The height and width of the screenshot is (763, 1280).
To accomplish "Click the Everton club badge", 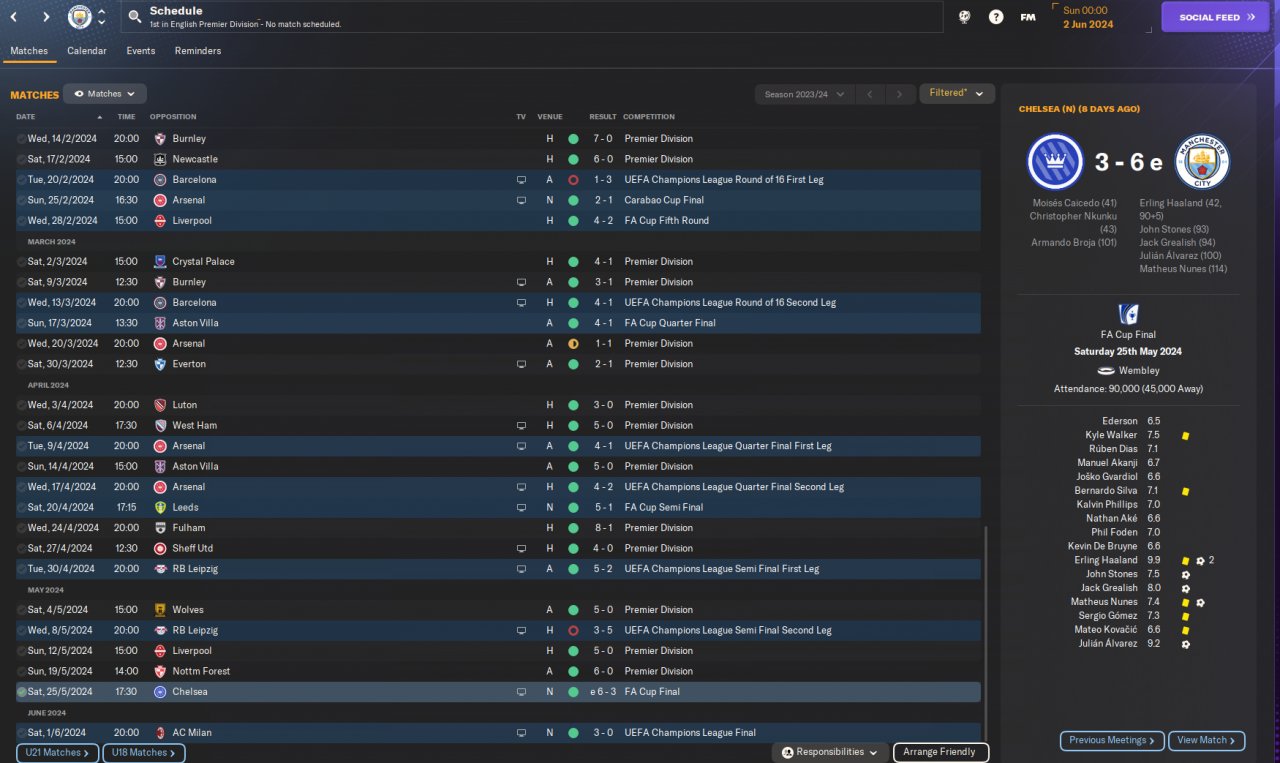I will click(160, 364).
